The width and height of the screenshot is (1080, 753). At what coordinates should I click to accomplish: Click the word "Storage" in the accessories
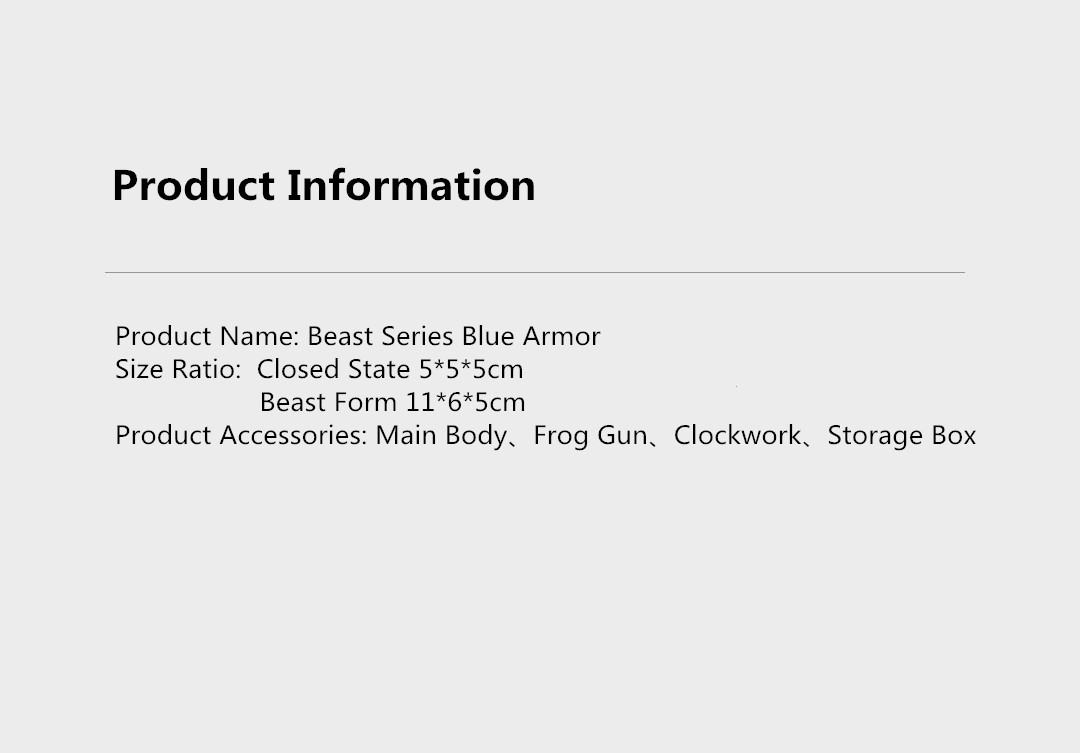[x=875, y=436]
